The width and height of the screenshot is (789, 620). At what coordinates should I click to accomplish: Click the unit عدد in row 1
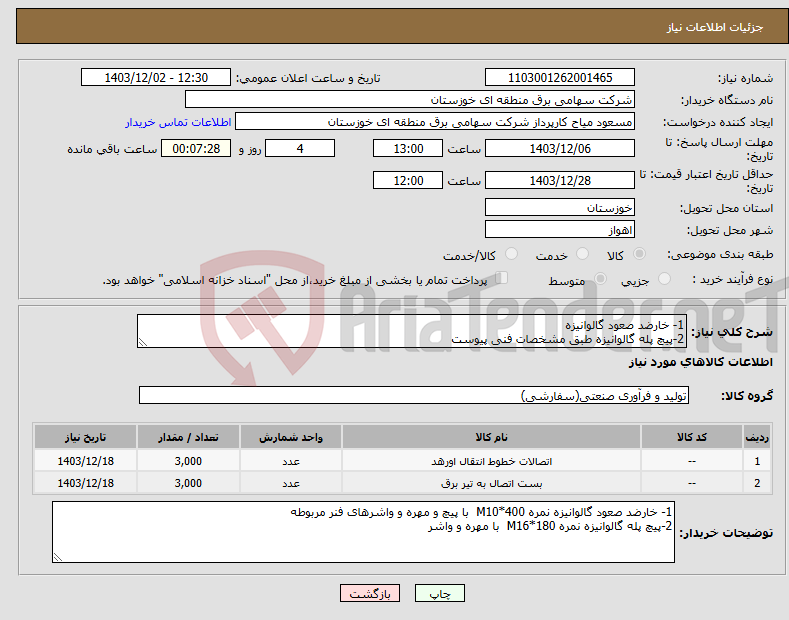click(x=291, y=461)
